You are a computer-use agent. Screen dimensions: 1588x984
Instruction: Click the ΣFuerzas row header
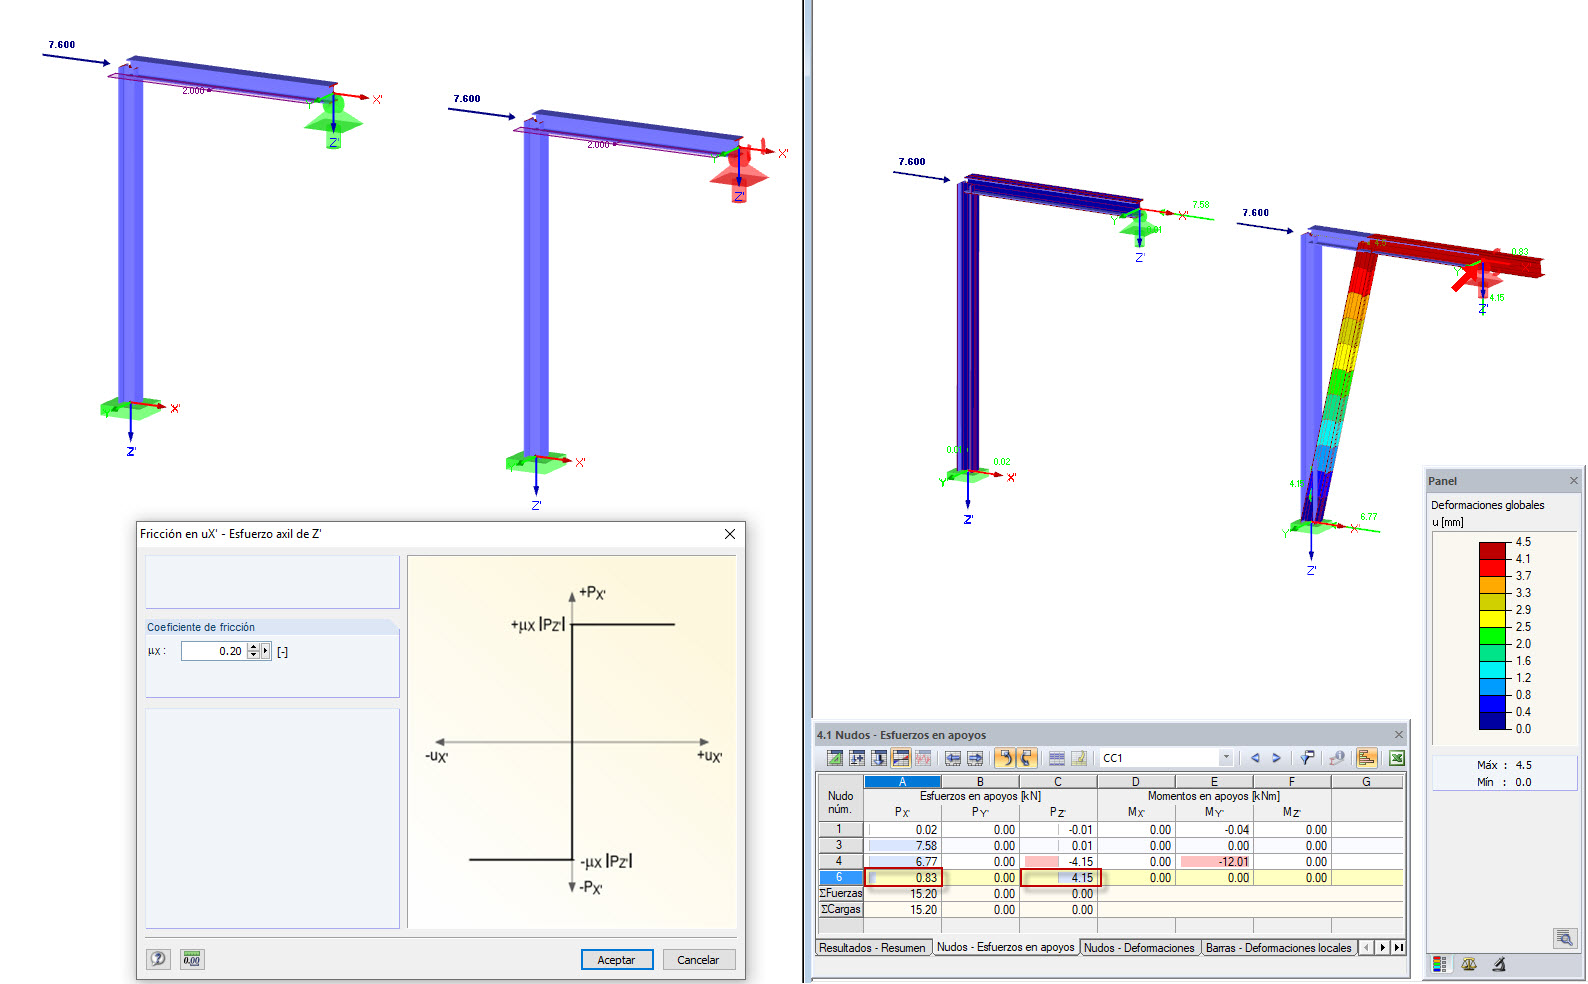(840, 894)
